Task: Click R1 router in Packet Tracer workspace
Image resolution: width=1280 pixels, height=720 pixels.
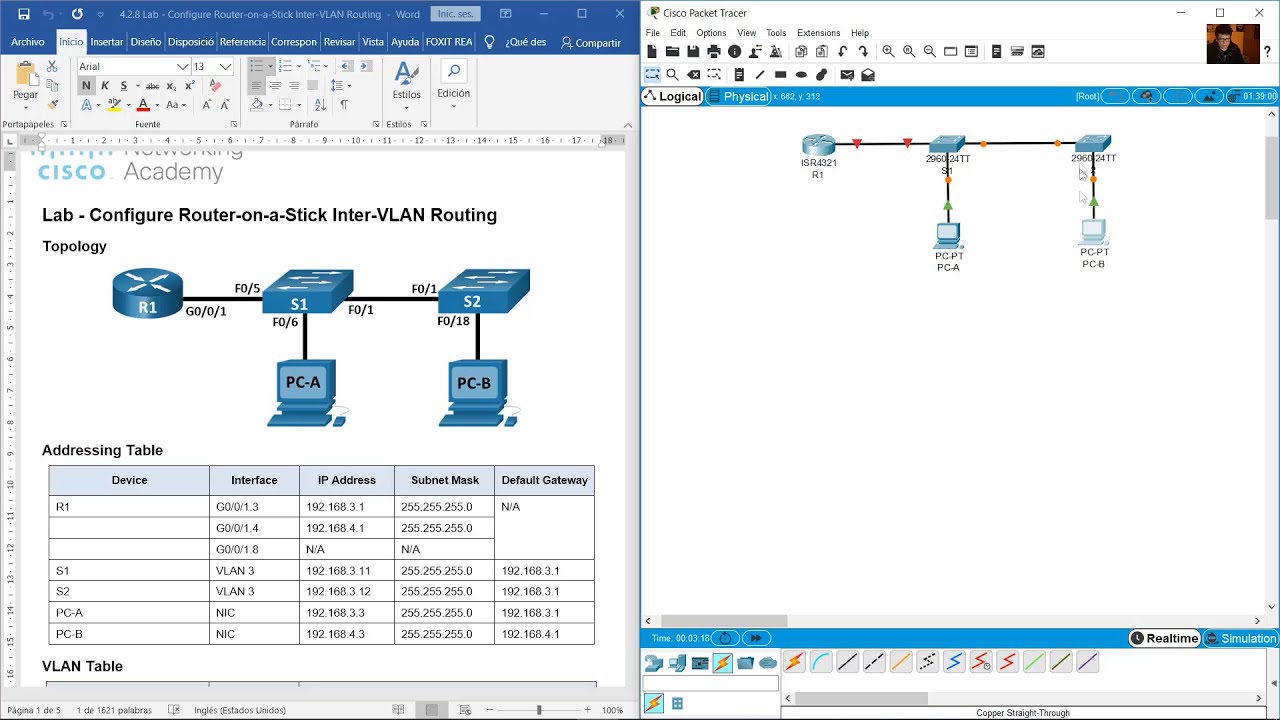Action: pyautogui.click(x=818, y=146)
